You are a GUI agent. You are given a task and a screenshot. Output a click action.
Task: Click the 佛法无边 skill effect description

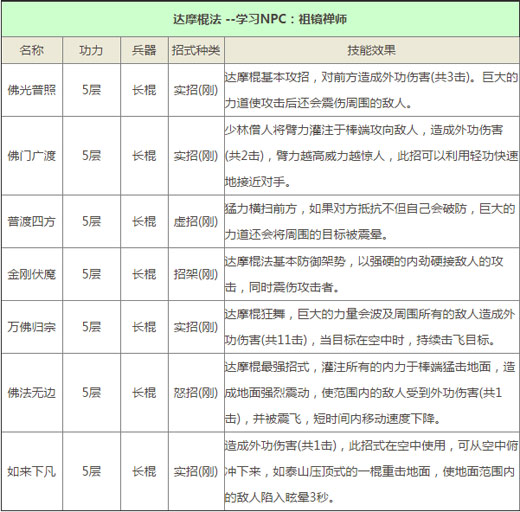(370, 393)
